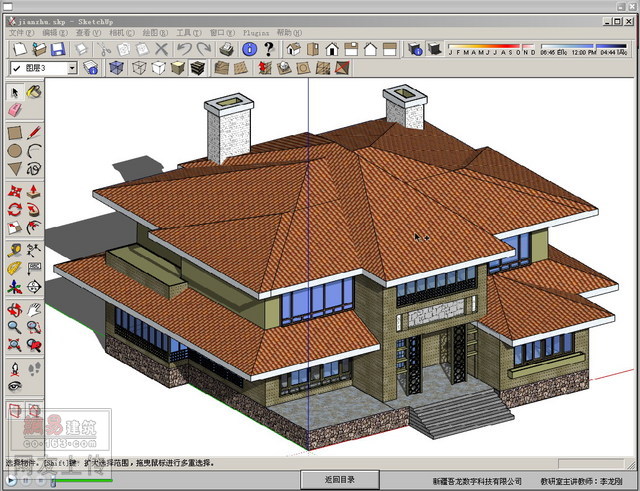Select the Paint Bucket tool
This screenshot has width=640, height=491.
coord(34,93)
